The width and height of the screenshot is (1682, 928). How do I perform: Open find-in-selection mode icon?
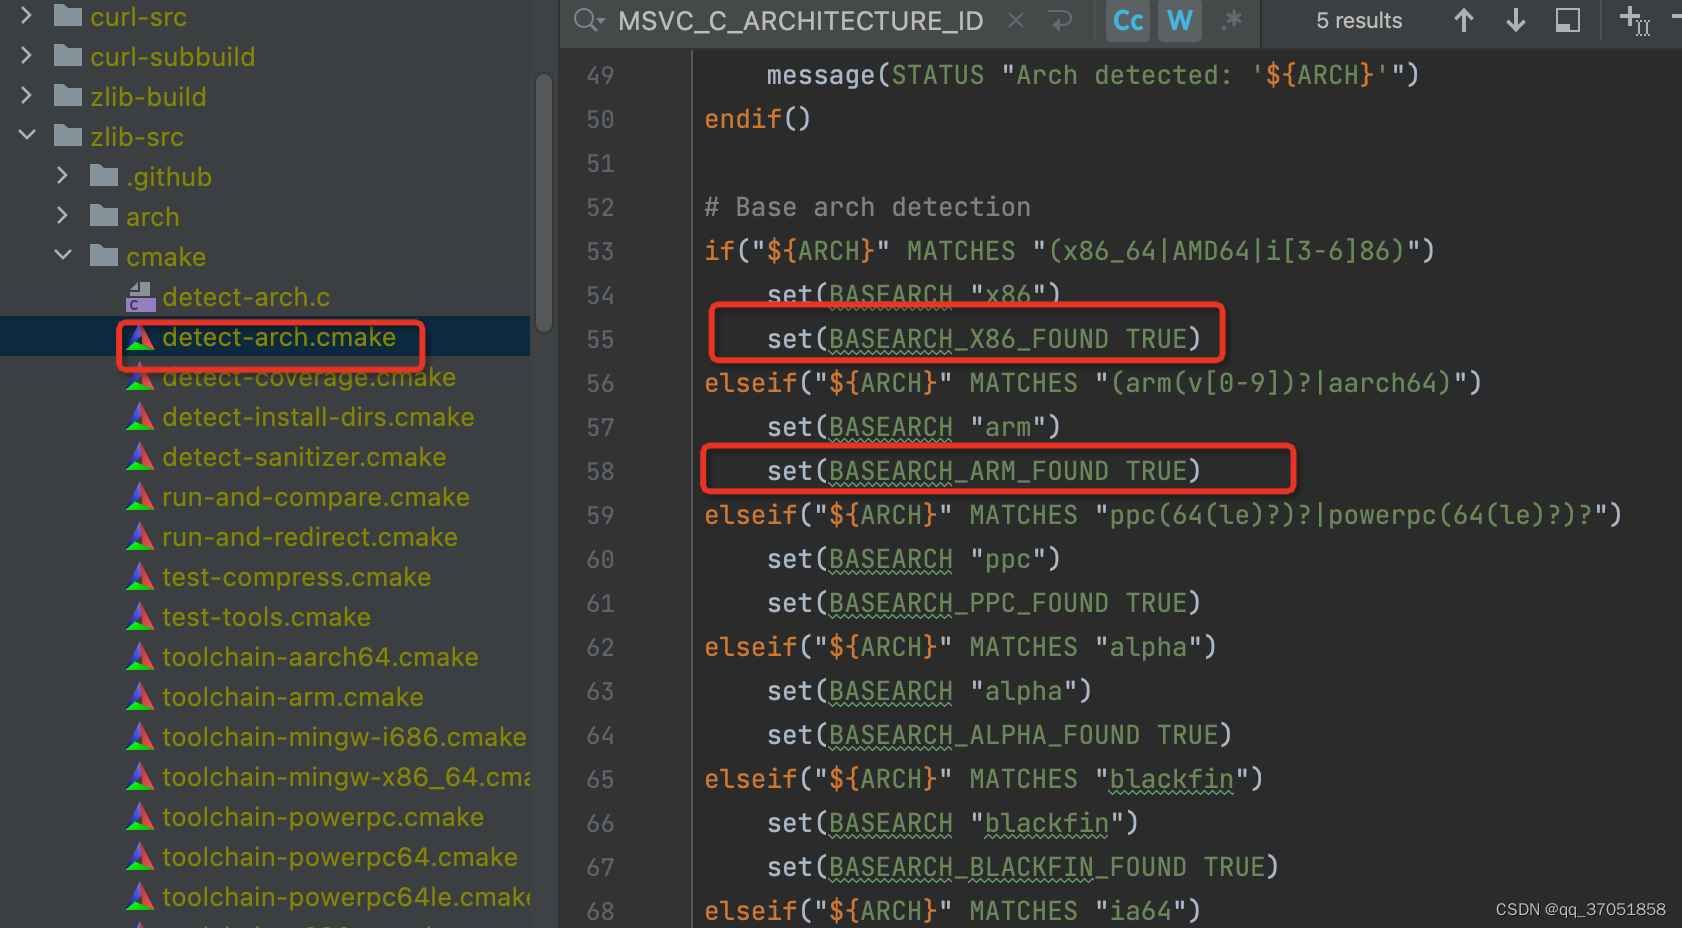tap(1566, 20)
